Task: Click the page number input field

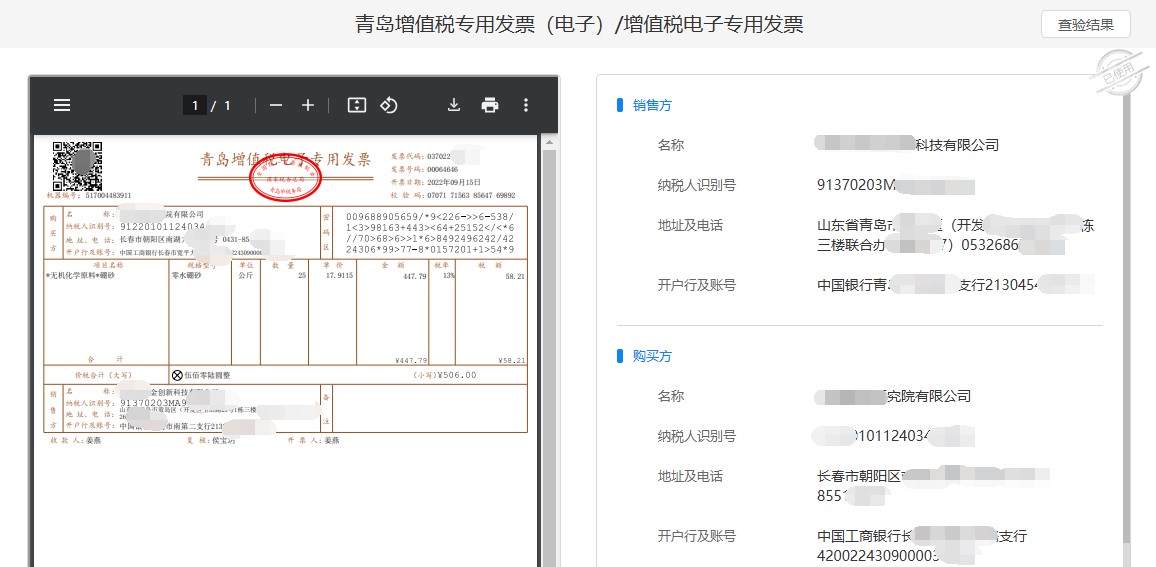Action: (x=195, y=105)
